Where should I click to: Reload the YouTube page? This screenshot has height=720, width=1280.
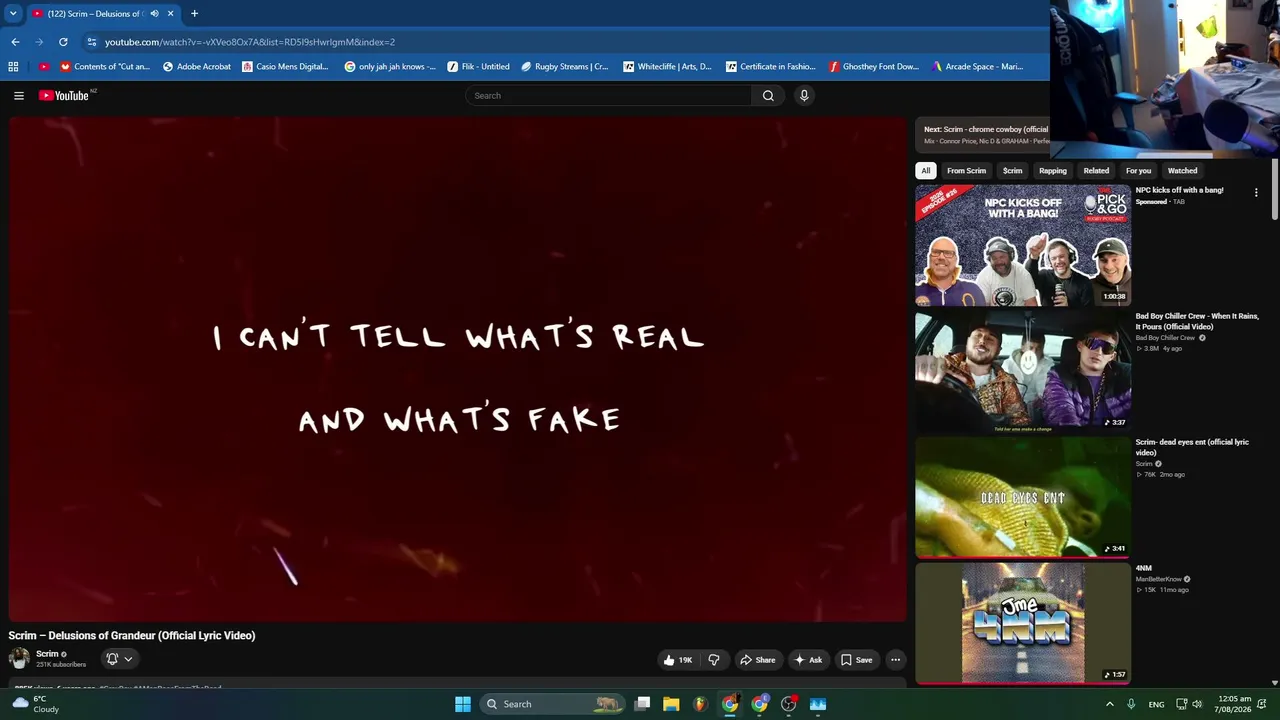click(x=63, y=42)
